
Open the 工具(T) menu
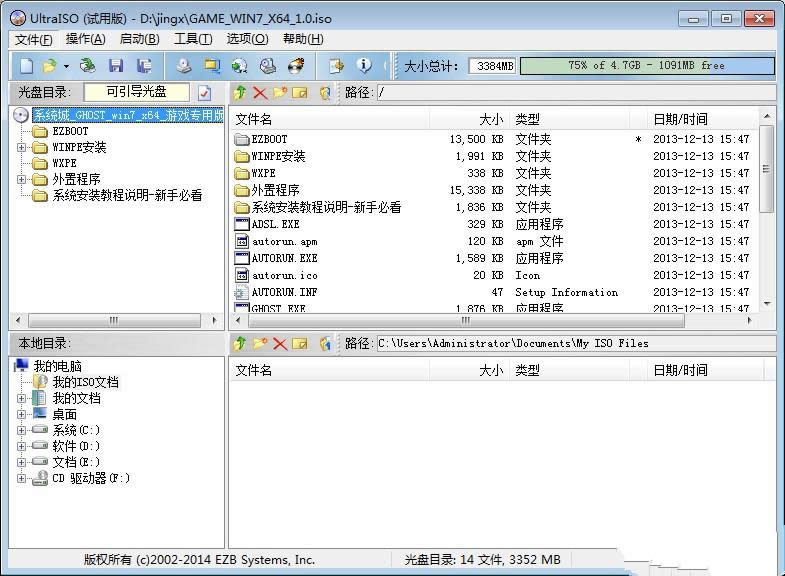click(x=193, y=39)
